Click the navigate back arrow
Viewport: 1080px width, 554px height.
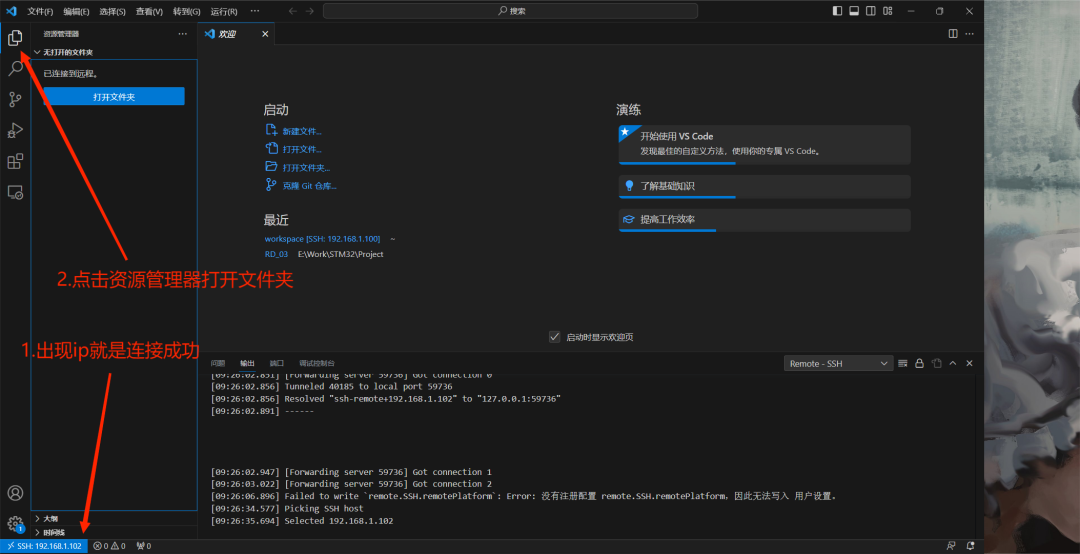[293, 11]
